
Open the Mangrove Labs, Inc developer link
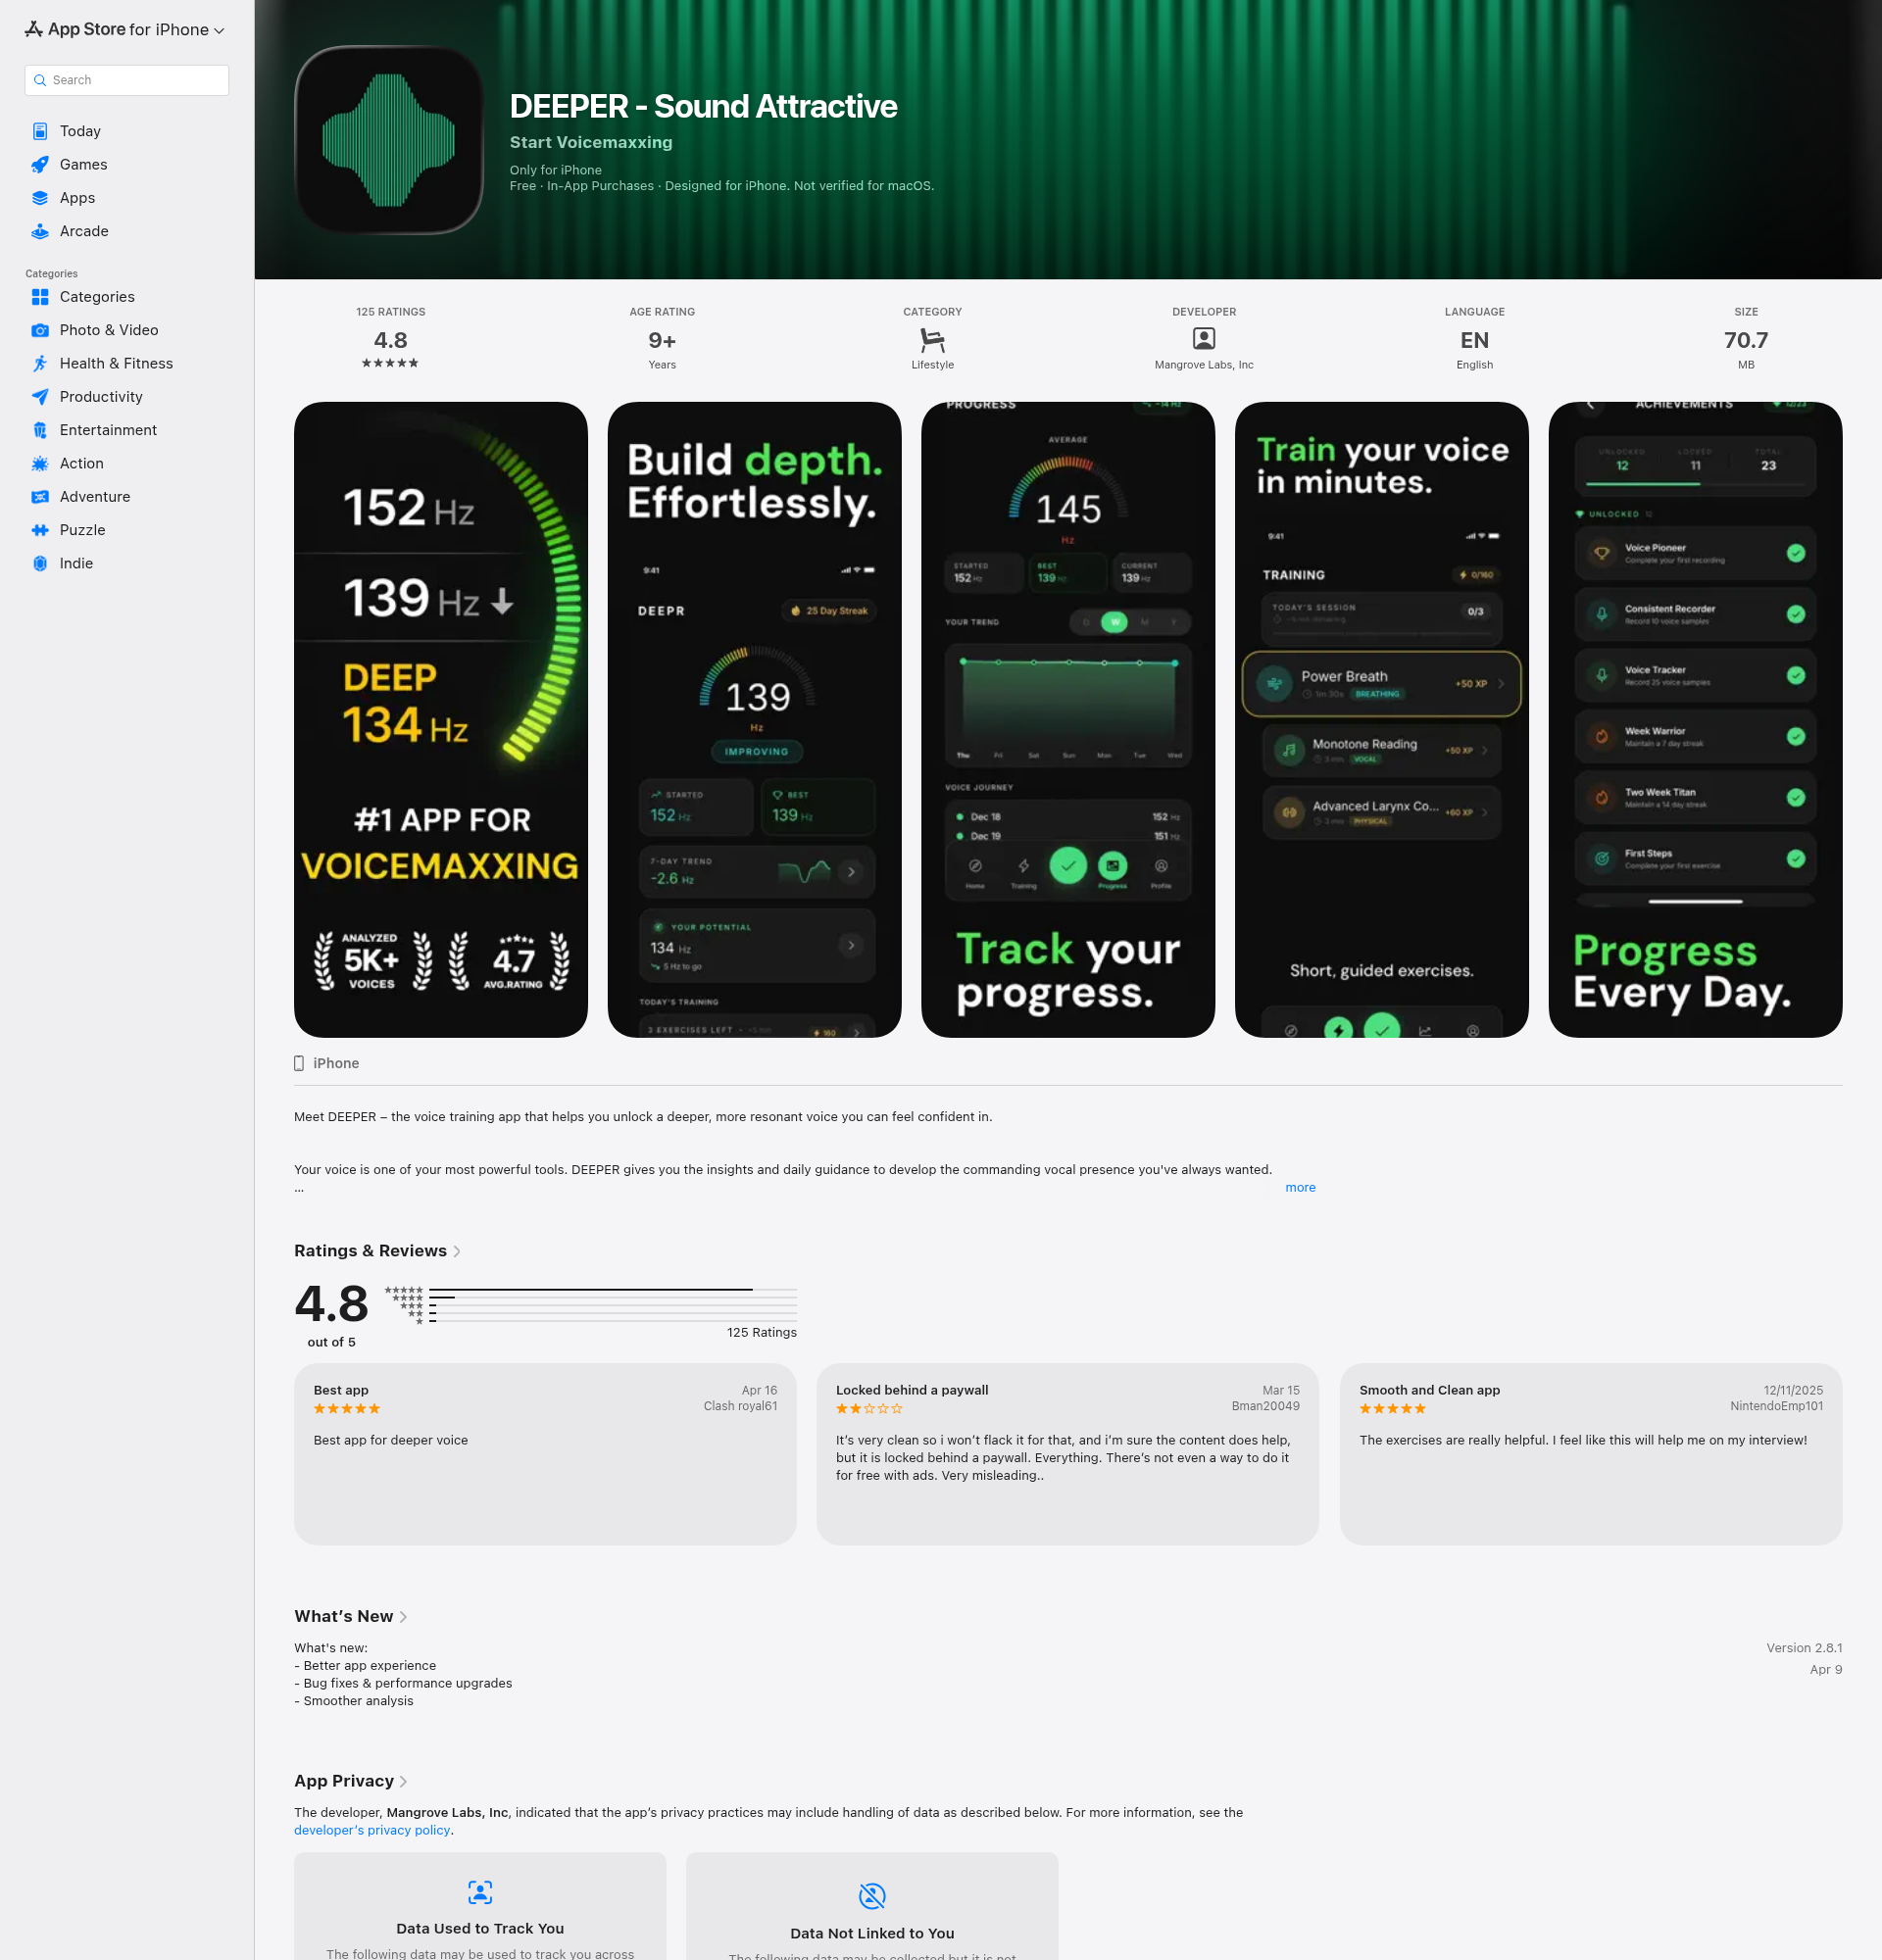click(1204, 365)
